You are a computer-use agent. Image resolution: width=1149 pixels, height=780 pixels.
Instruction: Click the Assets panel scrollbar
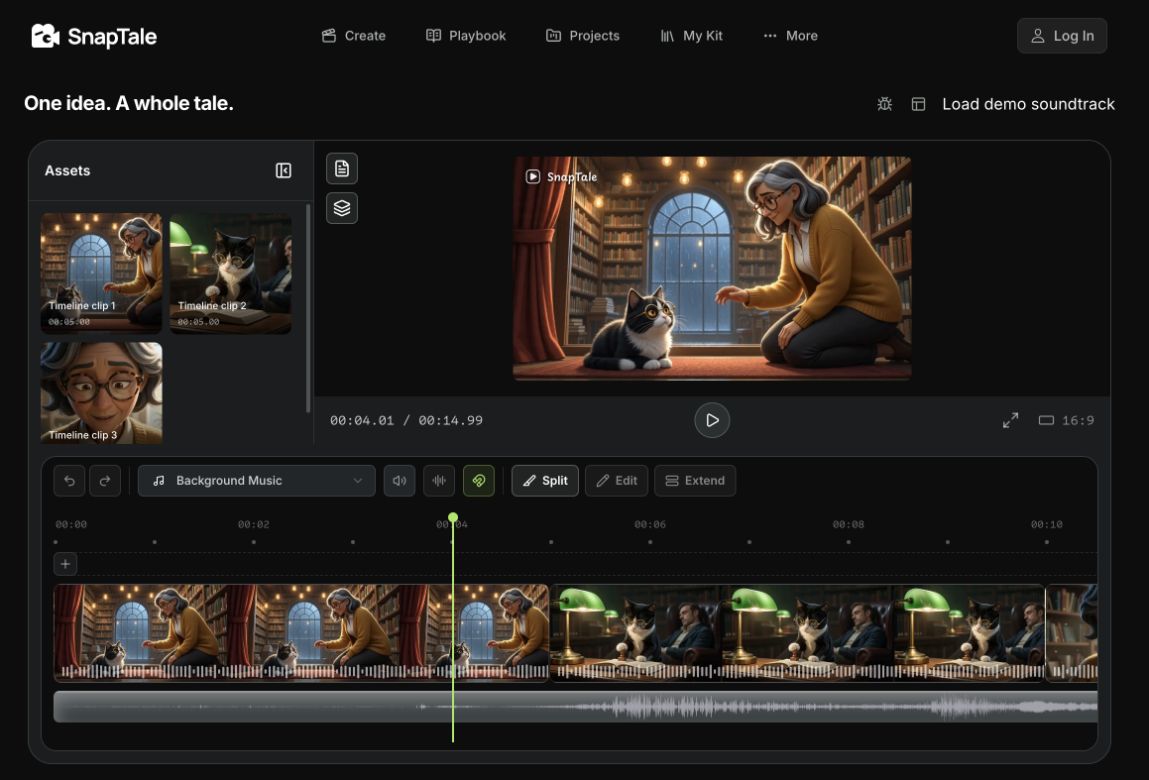(x=308, y=308)
